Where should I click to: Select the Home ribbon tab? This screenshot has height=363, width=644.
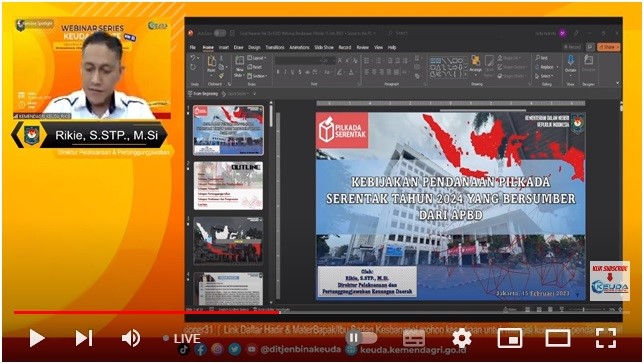point(208,48)
